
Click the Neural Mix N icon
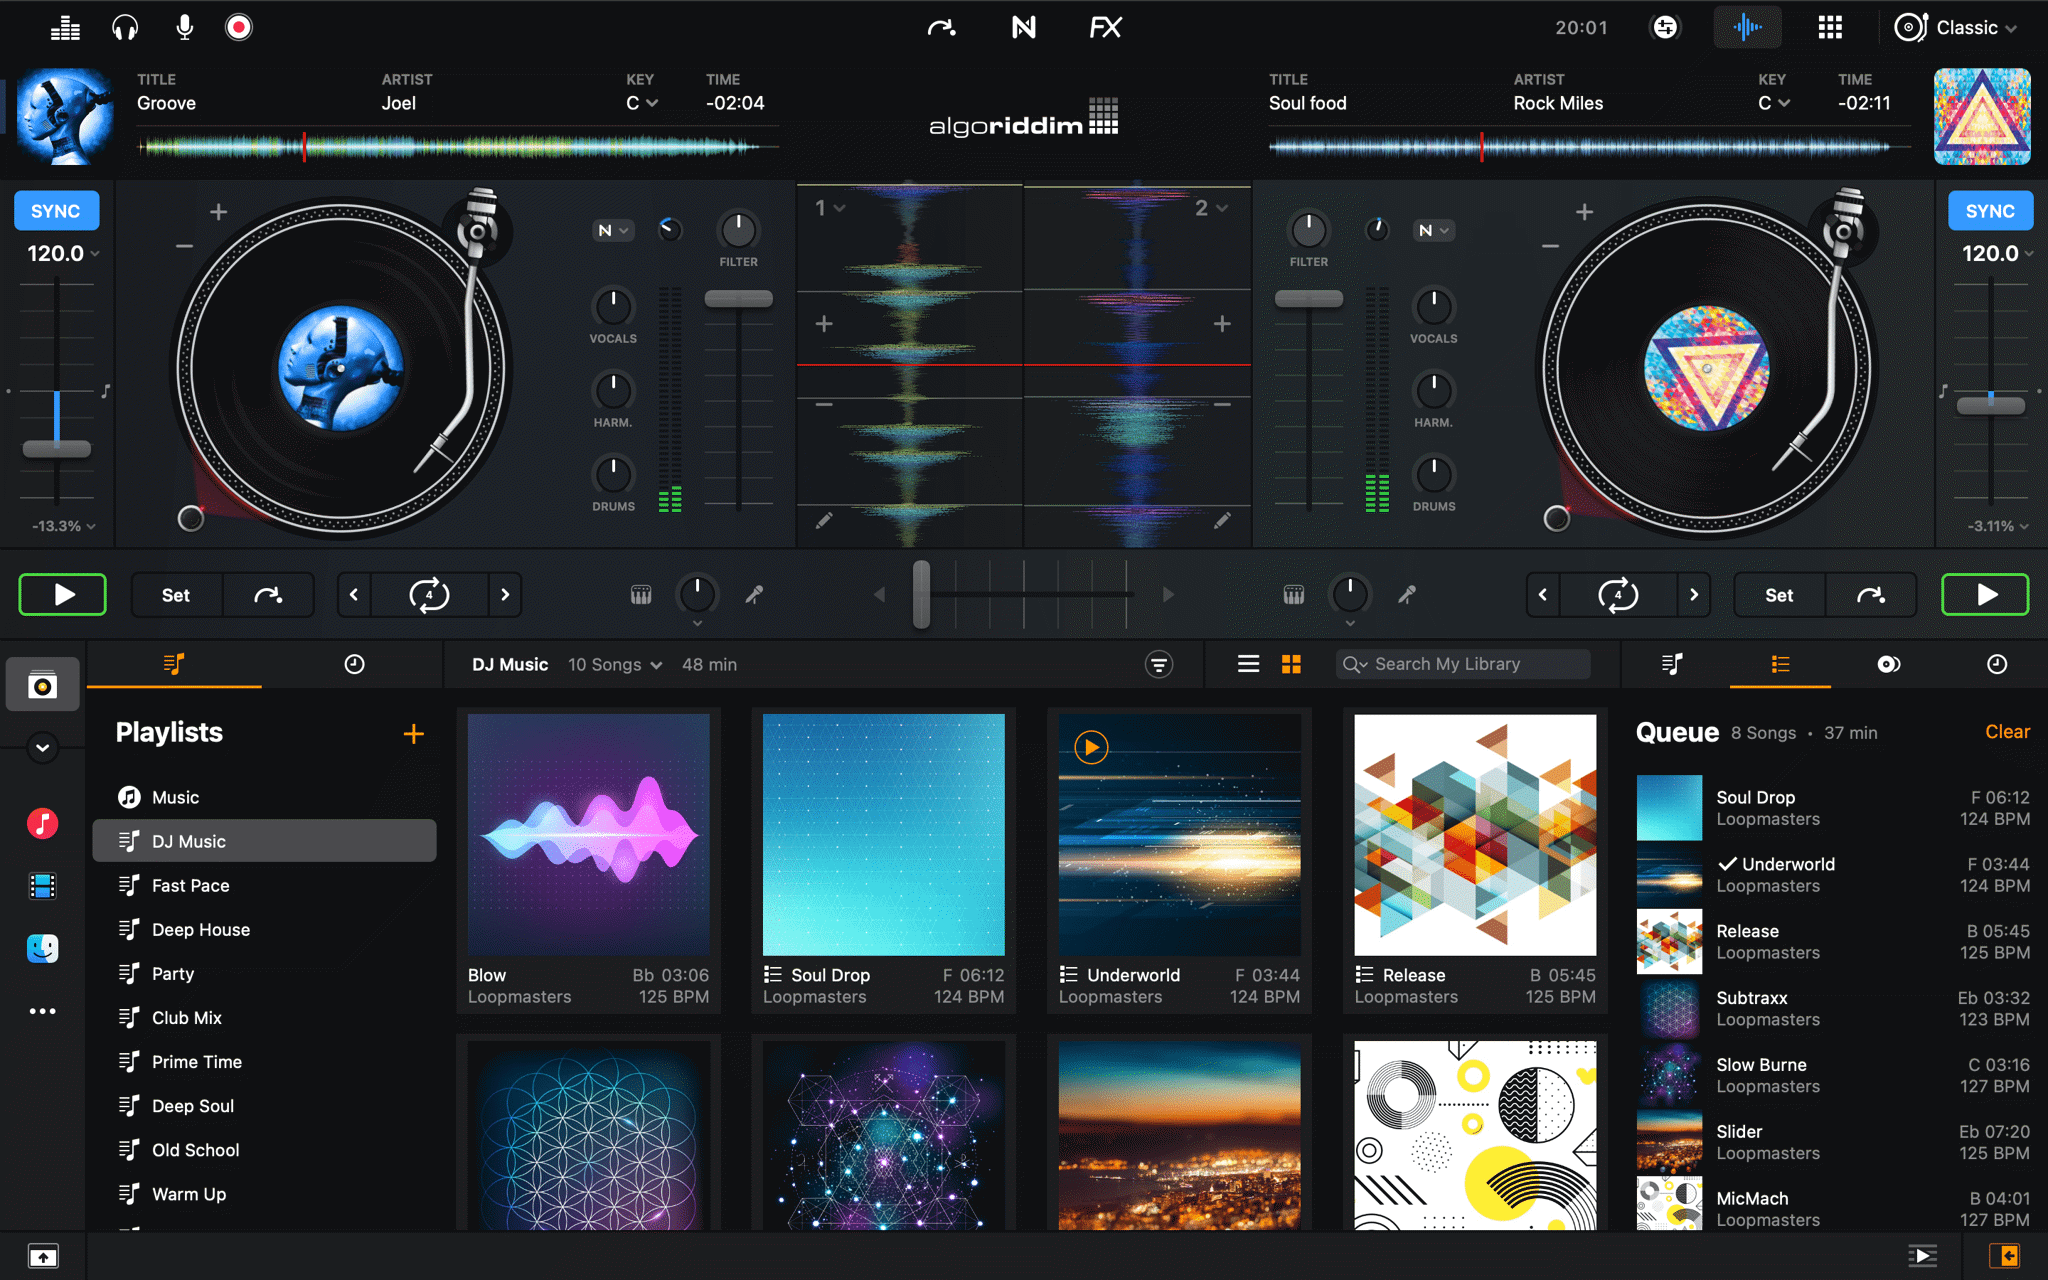click(1023, 27)
